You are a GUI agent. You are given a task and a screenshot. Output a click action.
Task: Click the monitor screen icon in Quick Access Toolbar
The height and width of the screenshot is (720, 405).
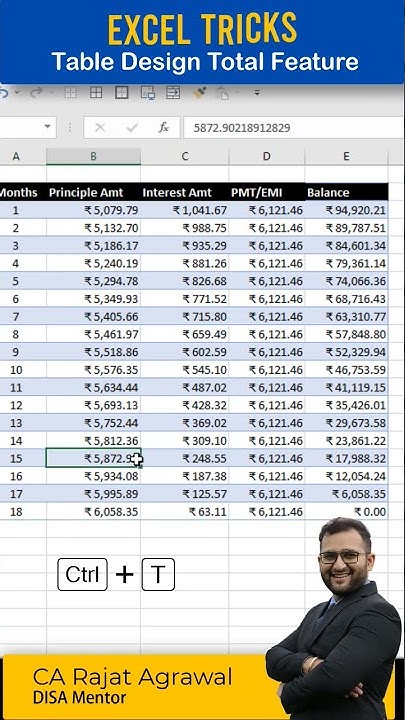tap(147, 93)
